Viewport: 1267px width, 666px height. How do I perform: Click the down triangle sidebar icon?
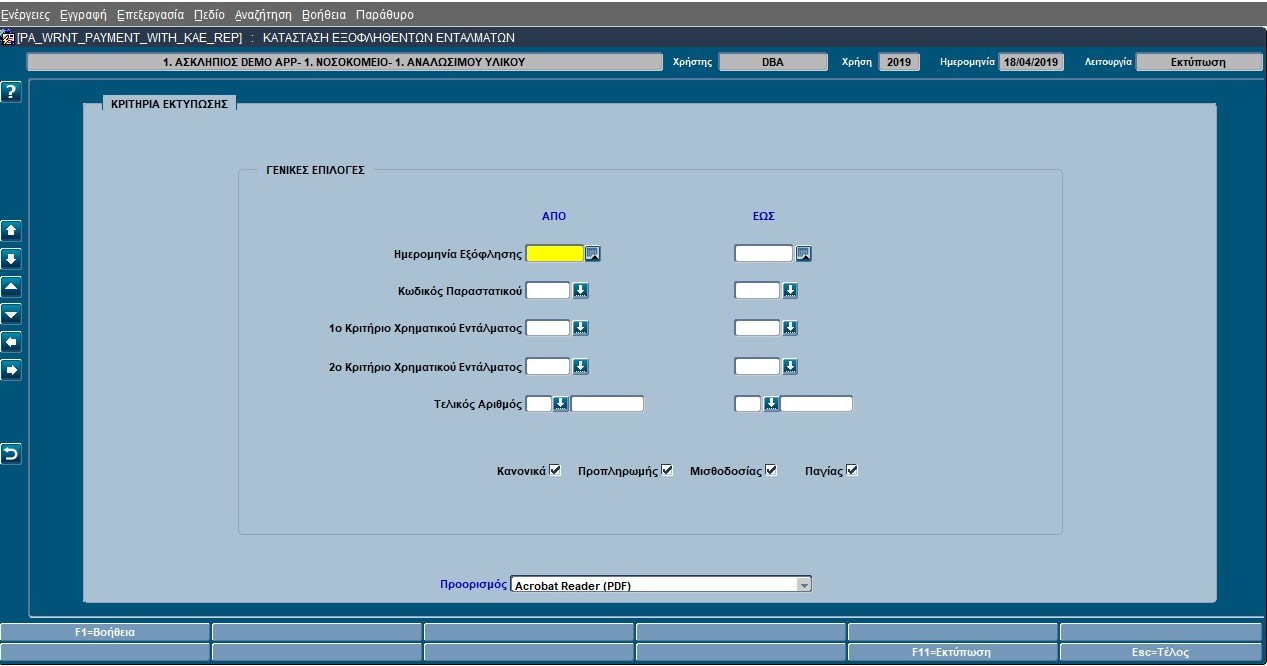pyautogui.click(x=11, y=315)
